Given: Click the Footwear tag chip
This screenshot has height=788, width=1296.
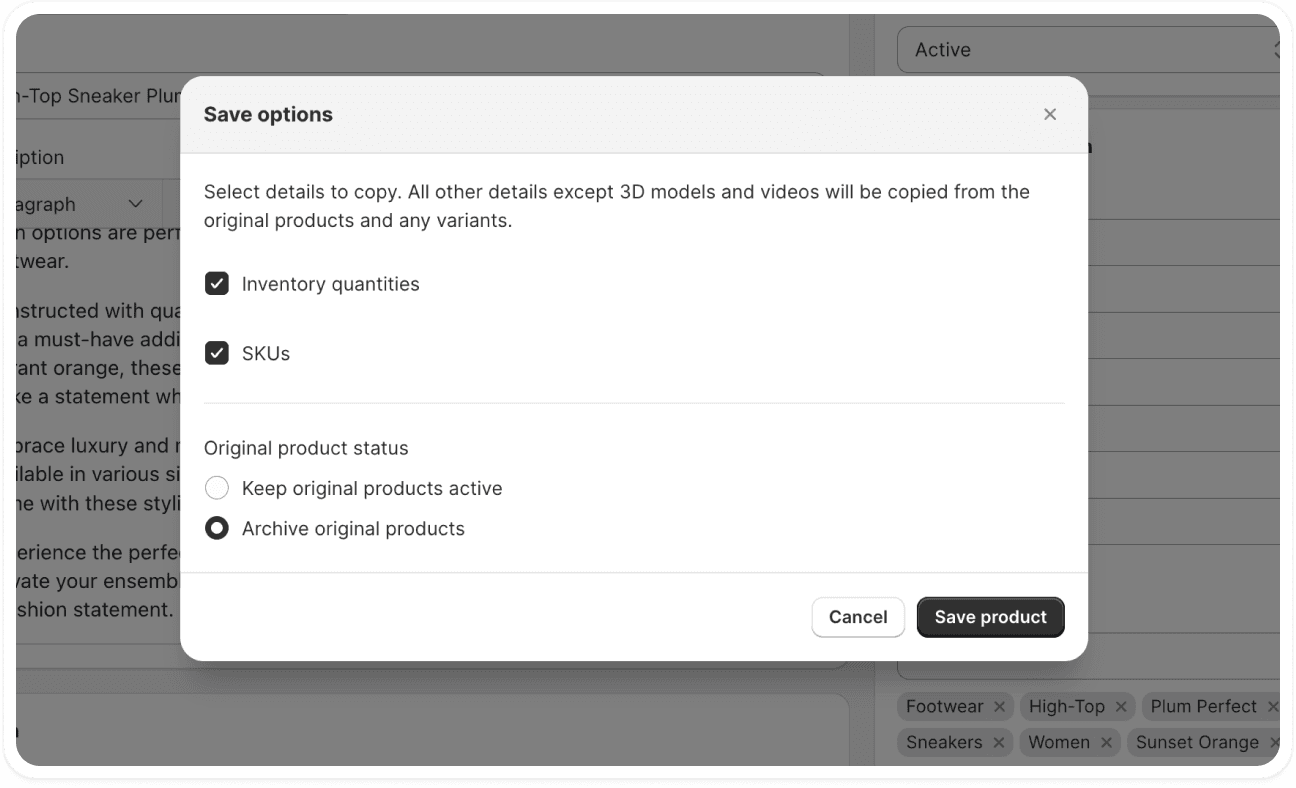Looking at the screenshot, I should click(x=944, y=706).
